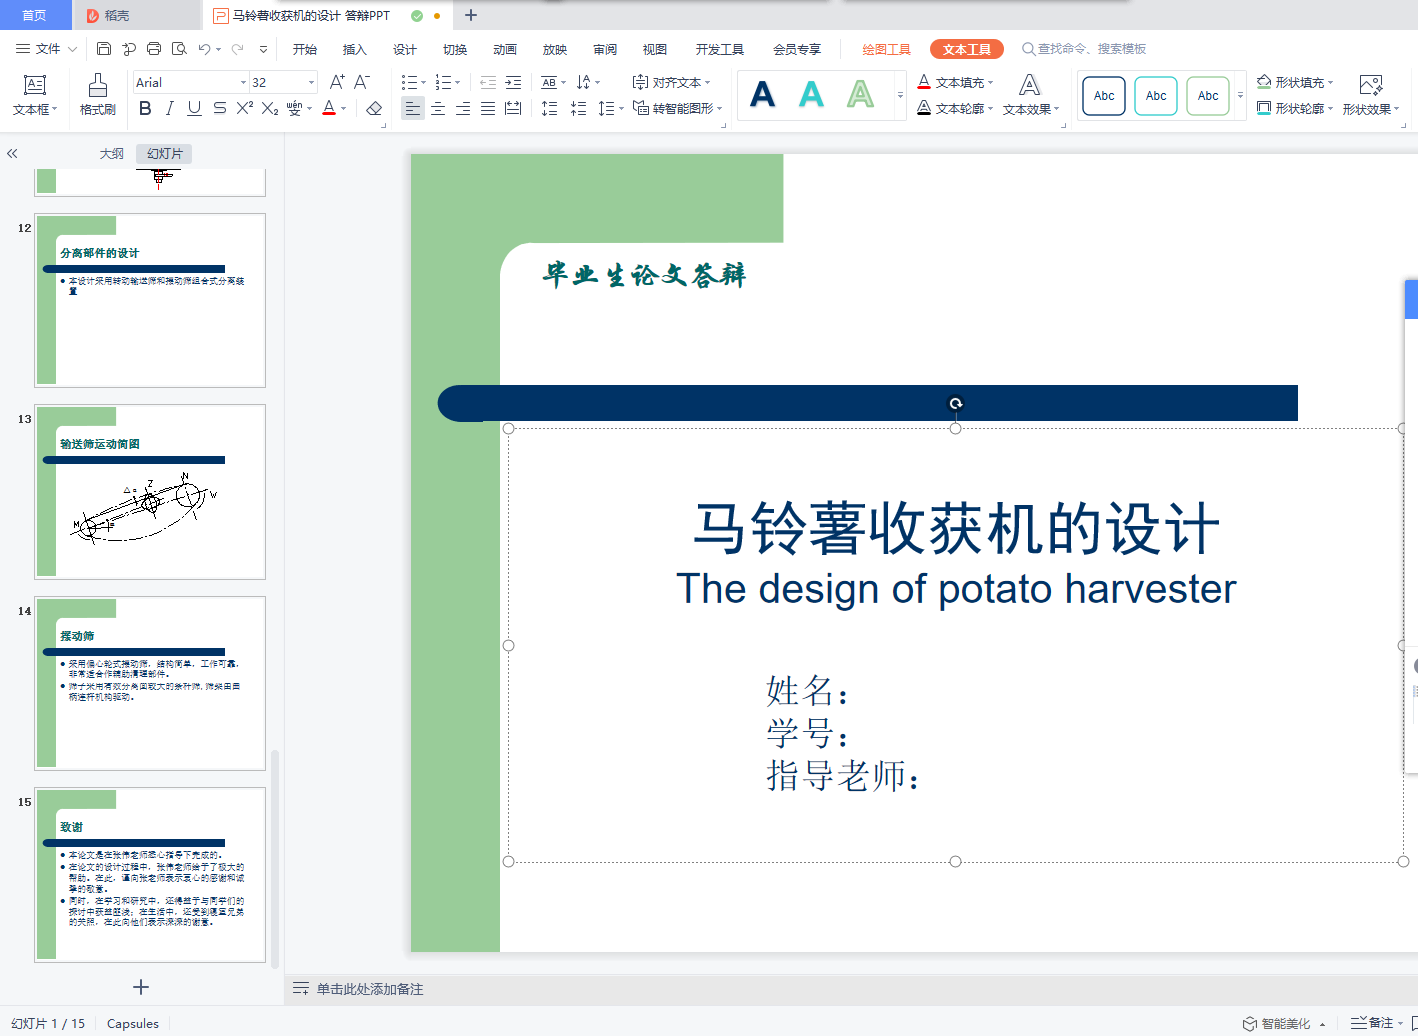
Task: Select the teal gradient A text style
Action: [x=811, y=95]
